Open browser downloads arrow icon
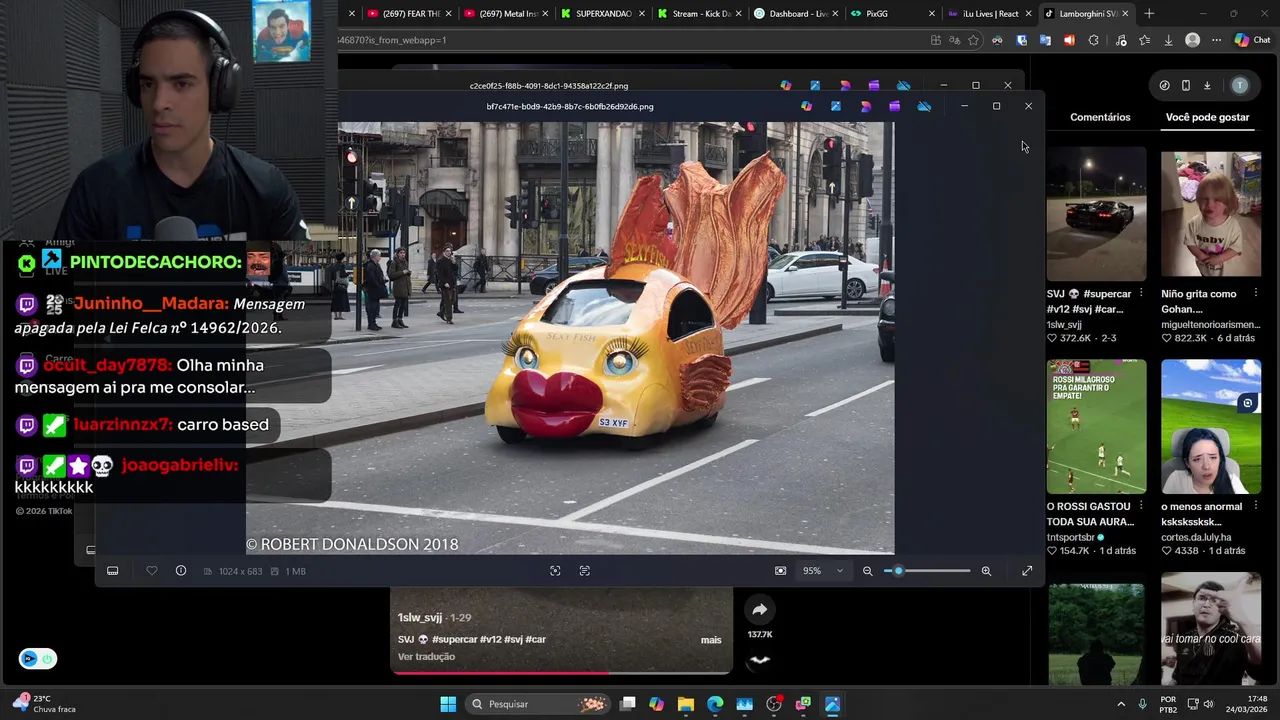 tap(1168, 40)
